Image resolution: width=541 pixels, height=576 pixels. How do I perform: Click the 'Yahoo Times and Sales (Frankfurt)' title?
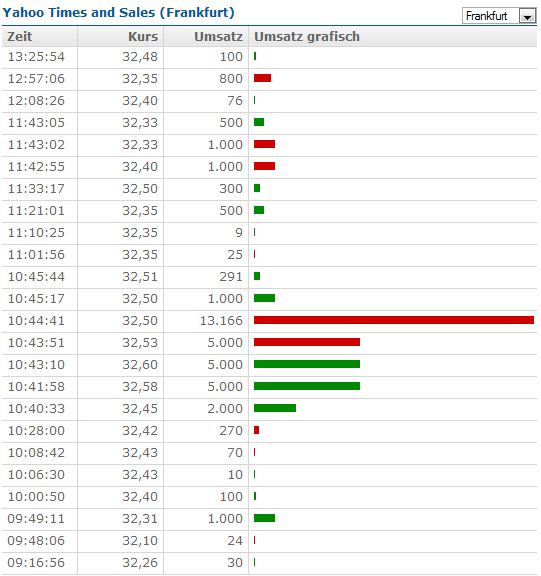118,12
